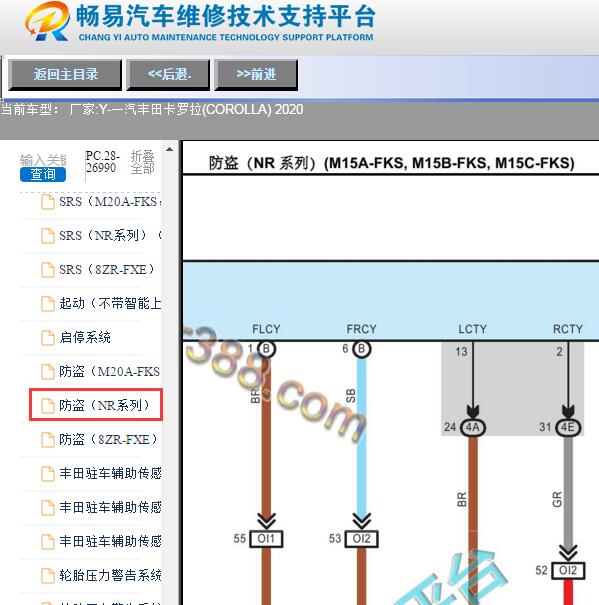Open the 防盗（8ZR-FXE）entry
This screenshot has height=605, width=599.
108,439
